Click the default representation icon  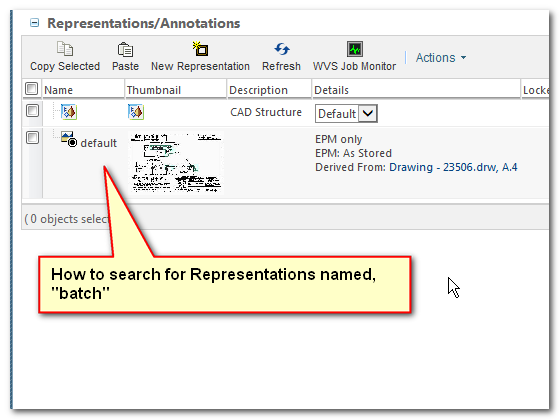point(69,139)
